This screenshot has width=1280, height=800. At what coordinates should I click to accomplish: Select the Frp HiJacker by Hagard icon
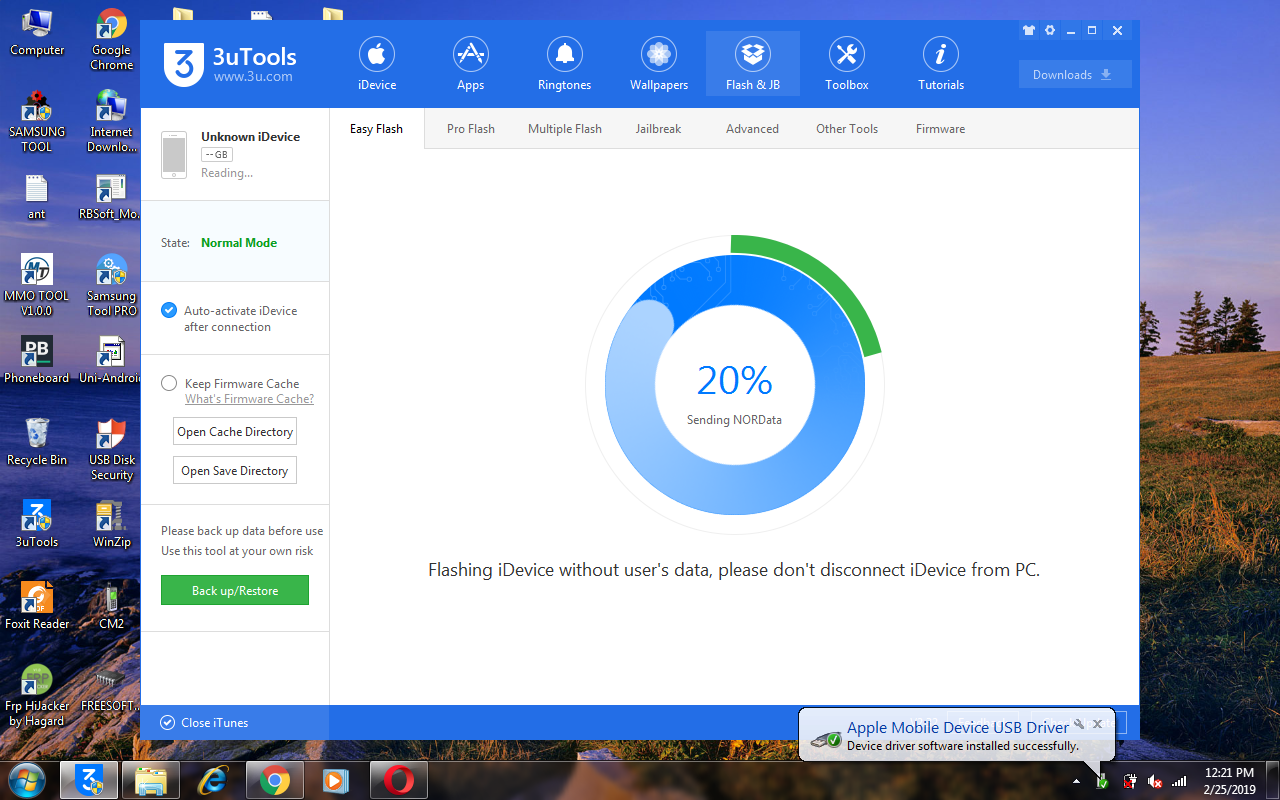(x=37, y=695)
